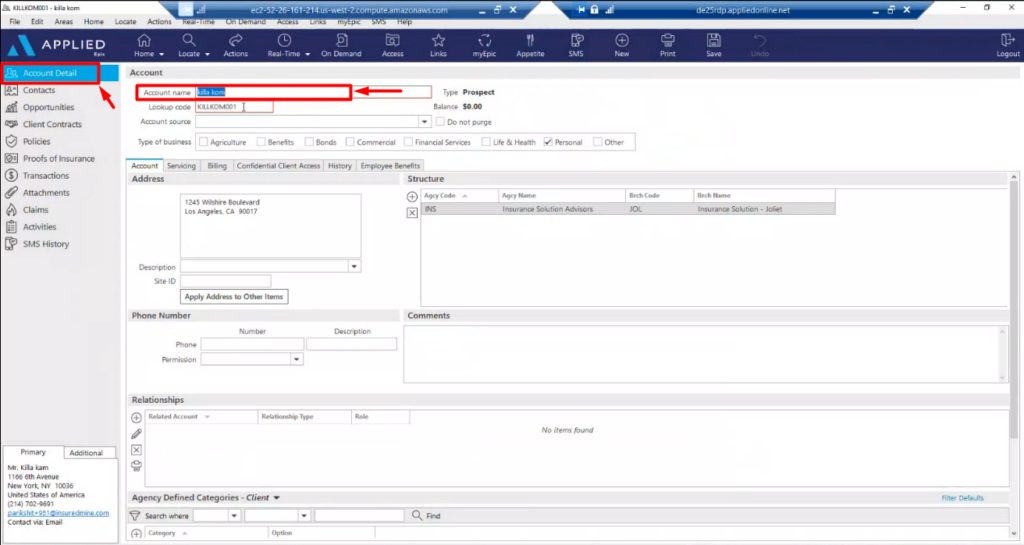
Task: Open the On Demand toolbar icon
Action: pos(341,40)
